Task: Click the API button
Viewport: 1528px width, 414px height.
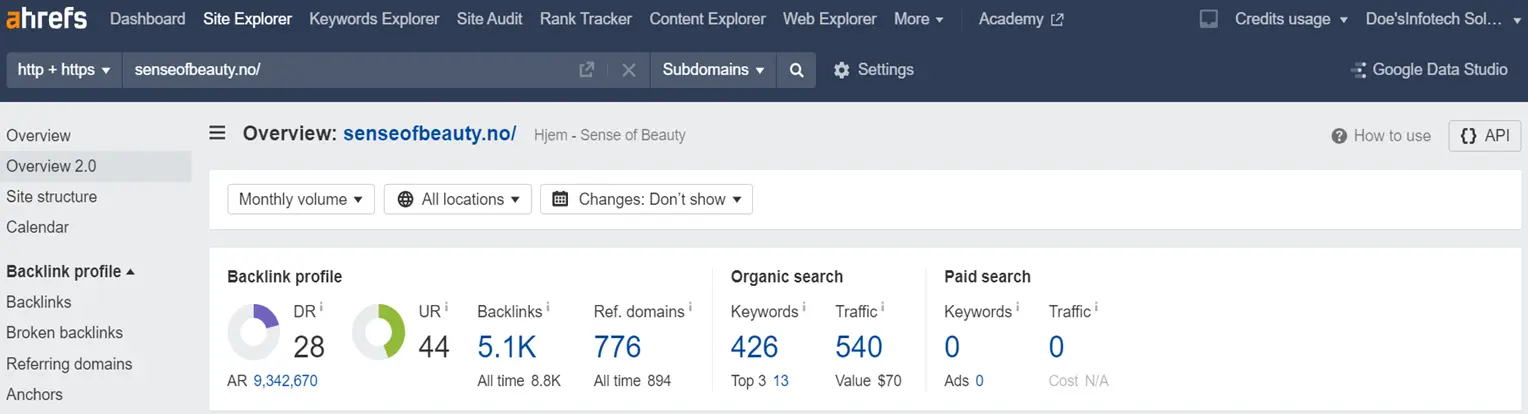Action: point(1485,136)
